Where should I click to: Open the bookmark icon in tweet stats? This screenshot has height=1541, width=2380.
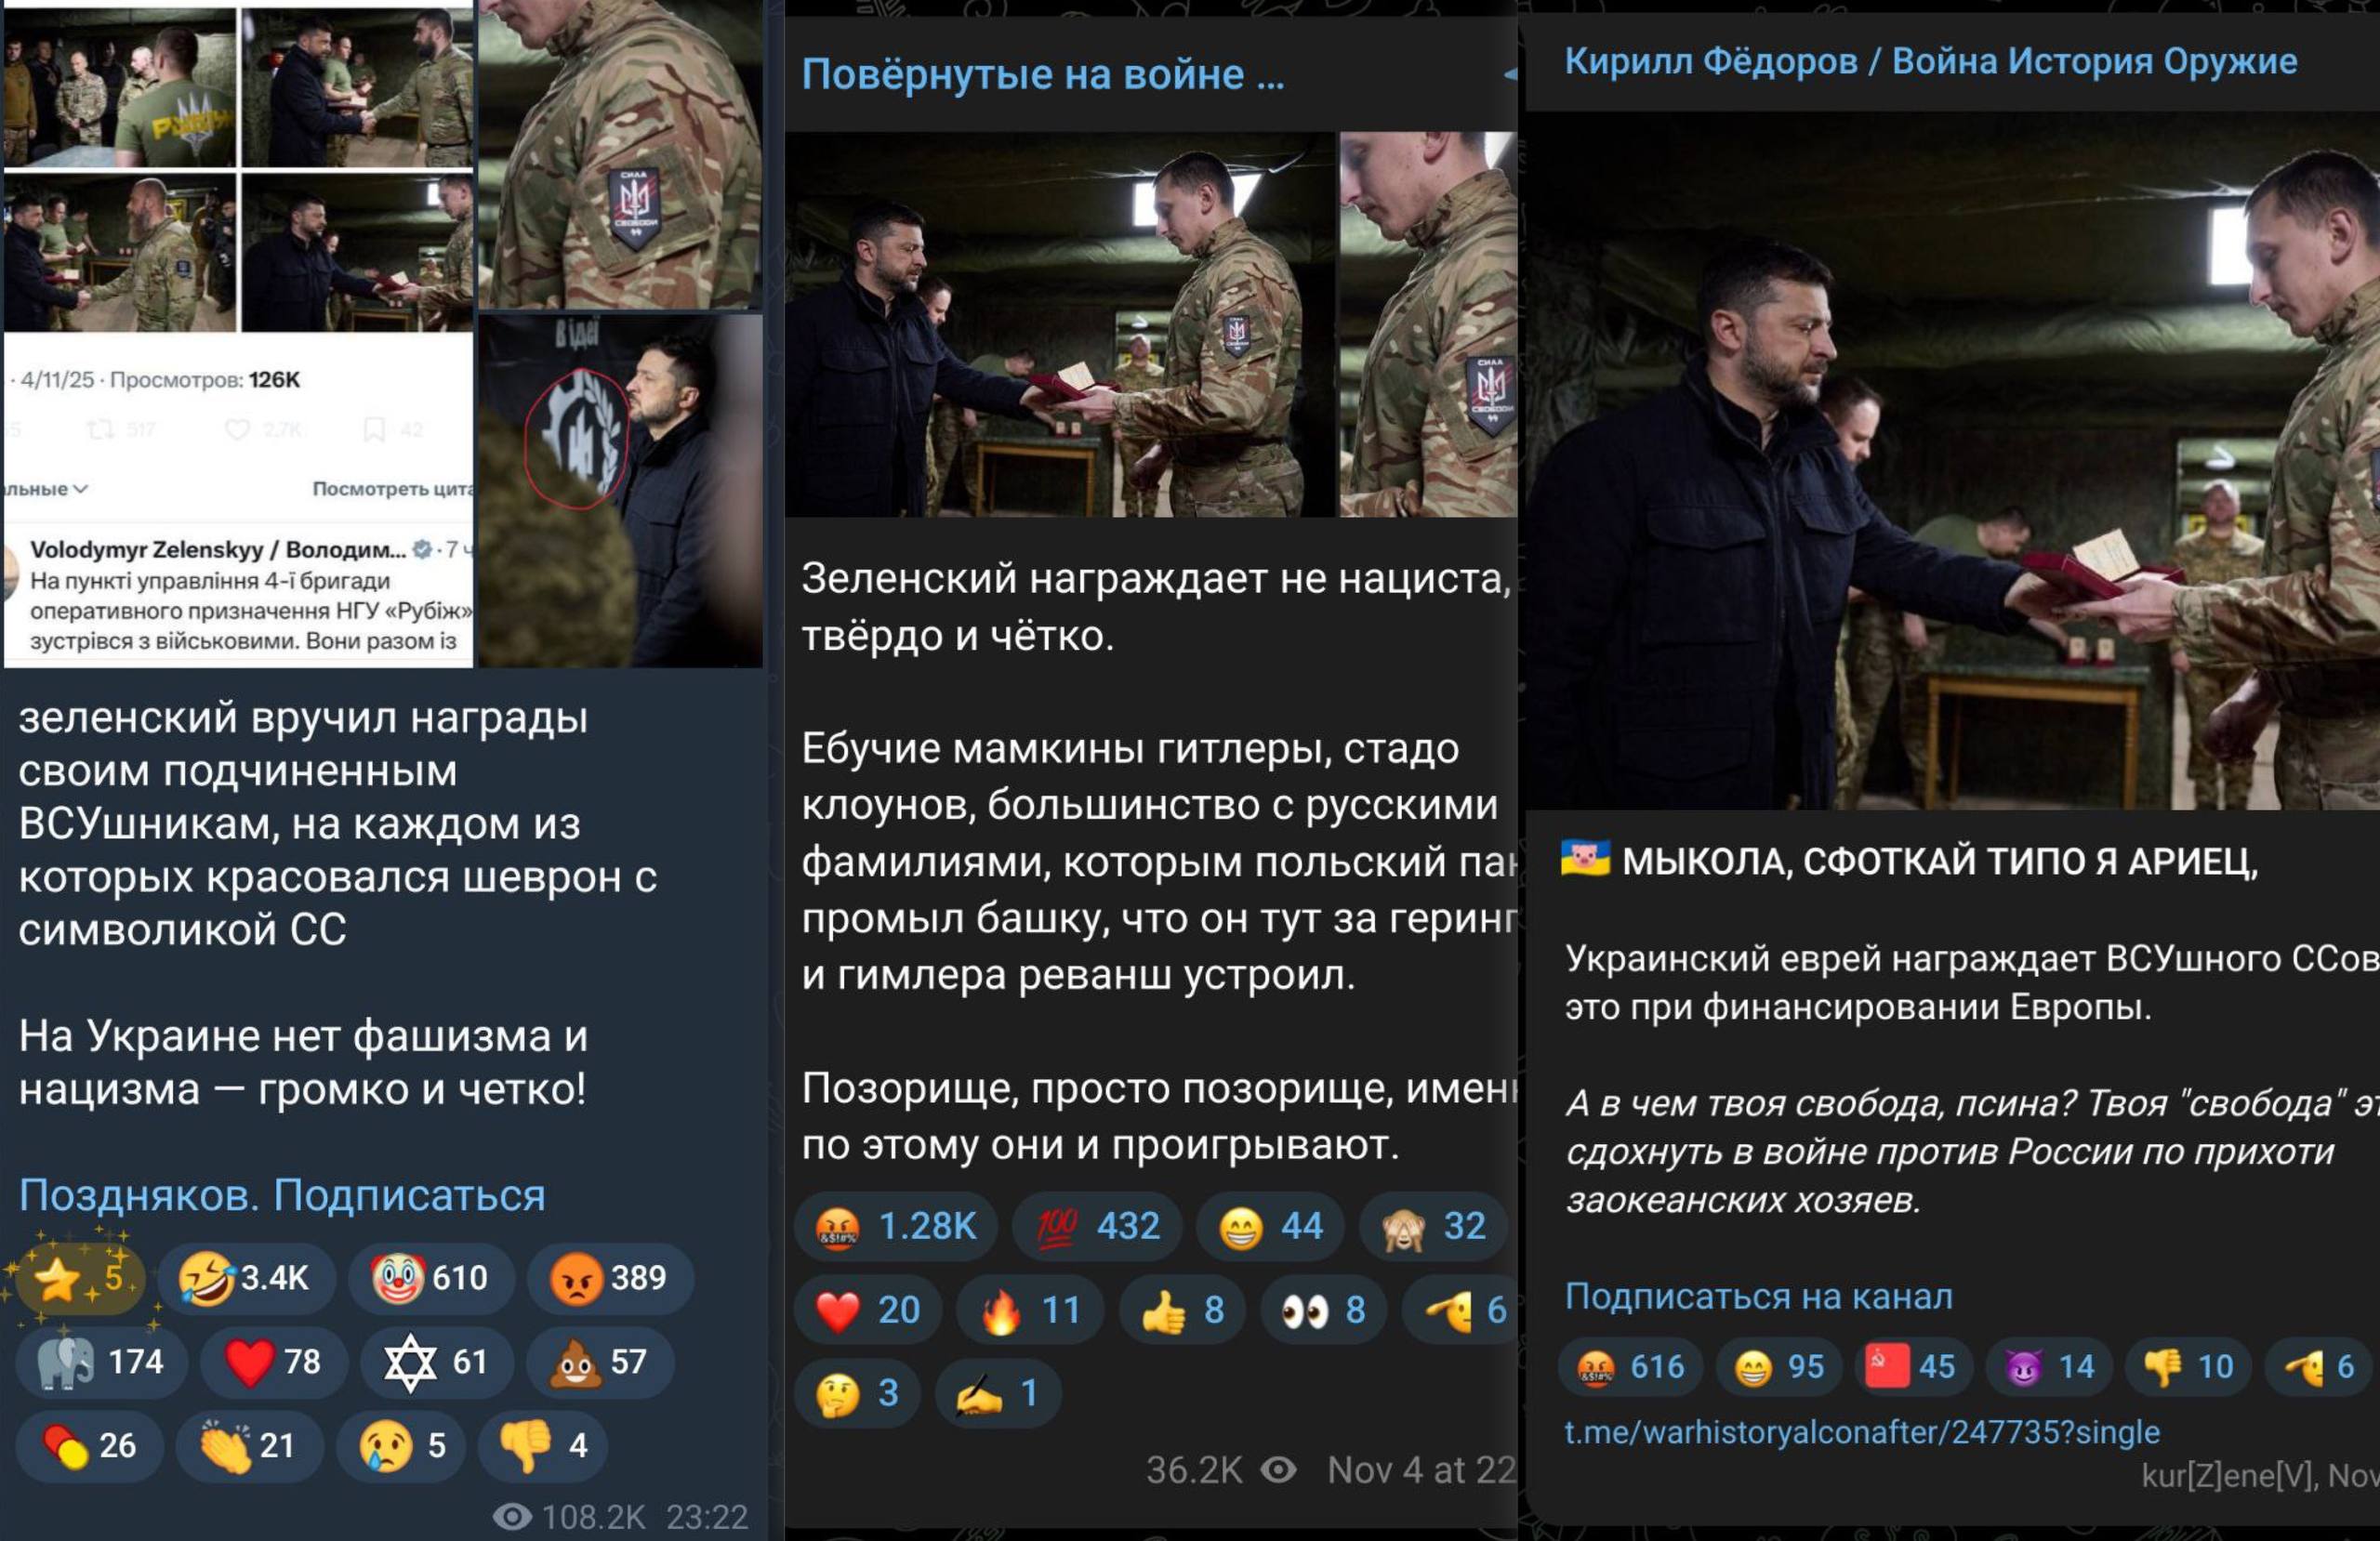(374, 430)
